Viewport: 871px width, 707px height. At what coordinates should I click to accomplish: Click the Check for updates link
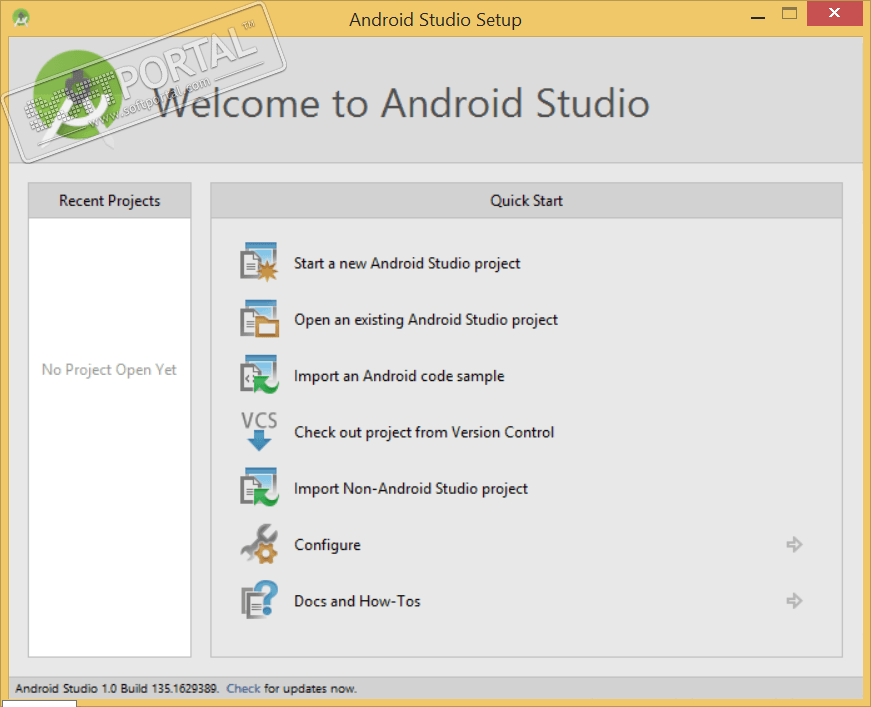pyautogui.click(x=243, y=689)
